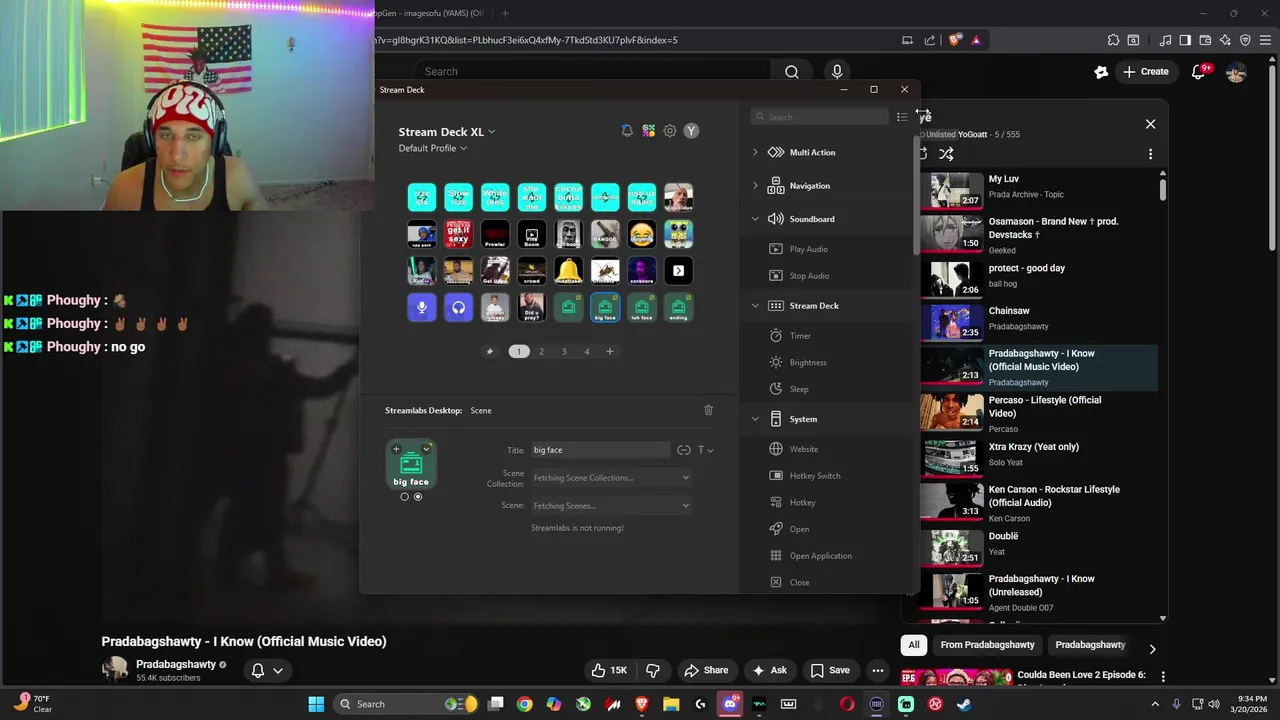The image size is (1280, 720).
Task: Choose the Hotkey Switch action
Action: click(x=815, y=476)
